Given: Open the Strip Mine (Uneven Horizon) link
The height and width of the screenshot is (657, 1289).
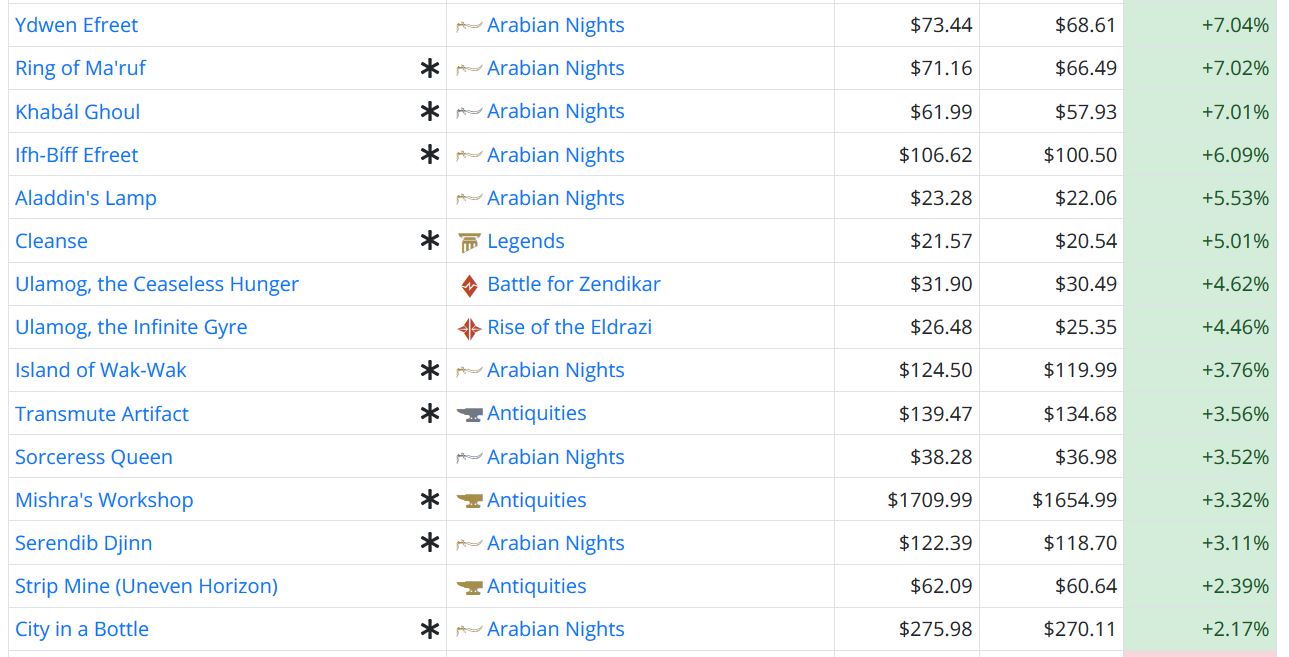Looking at the screenshot, I should (146, 586).
